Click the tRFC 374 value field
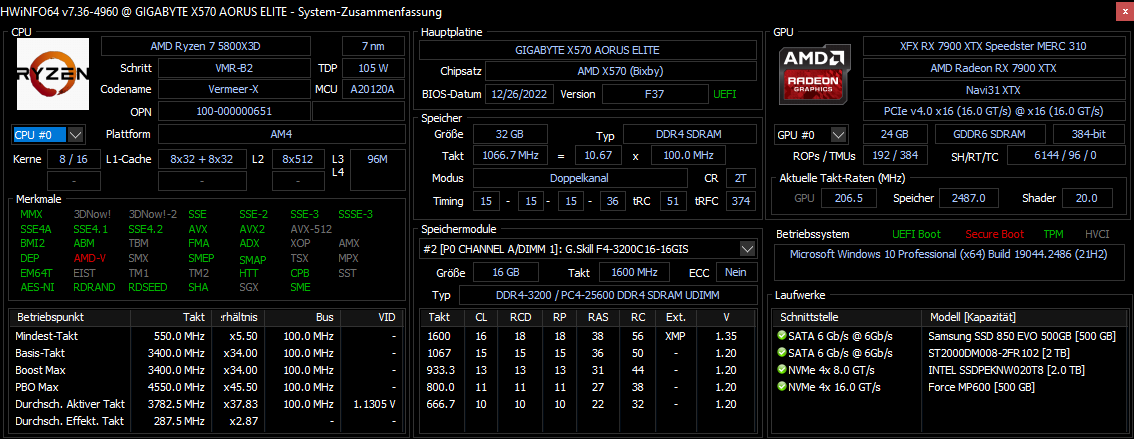Viewport: 1134px width, 439px height. coord(739,200)
